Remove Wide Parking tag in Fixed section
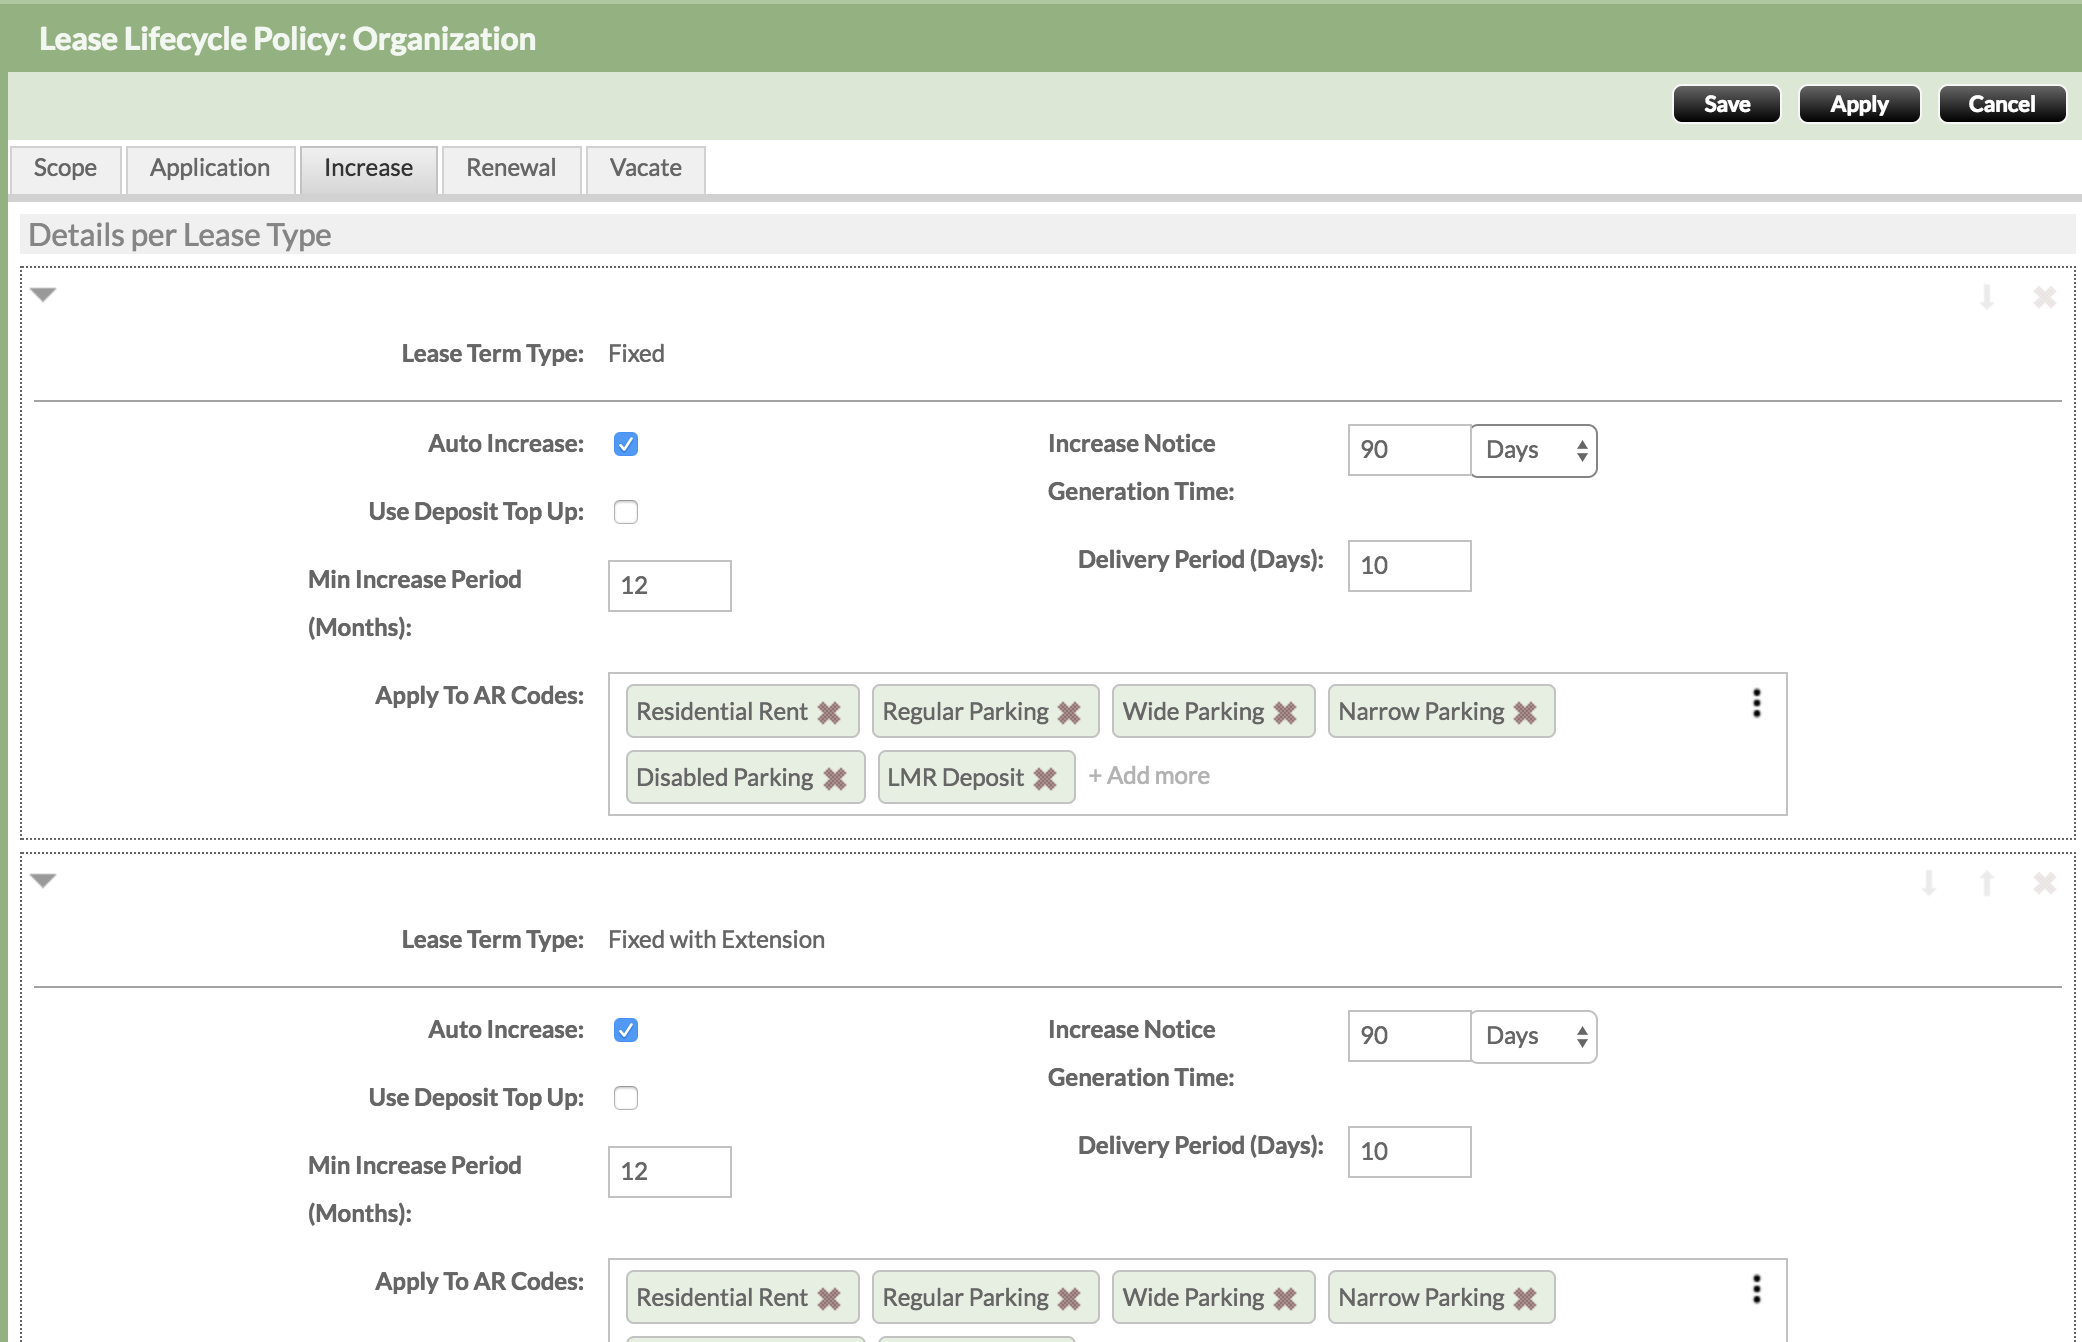Screen dimensions: 2082x1342 1285,712
